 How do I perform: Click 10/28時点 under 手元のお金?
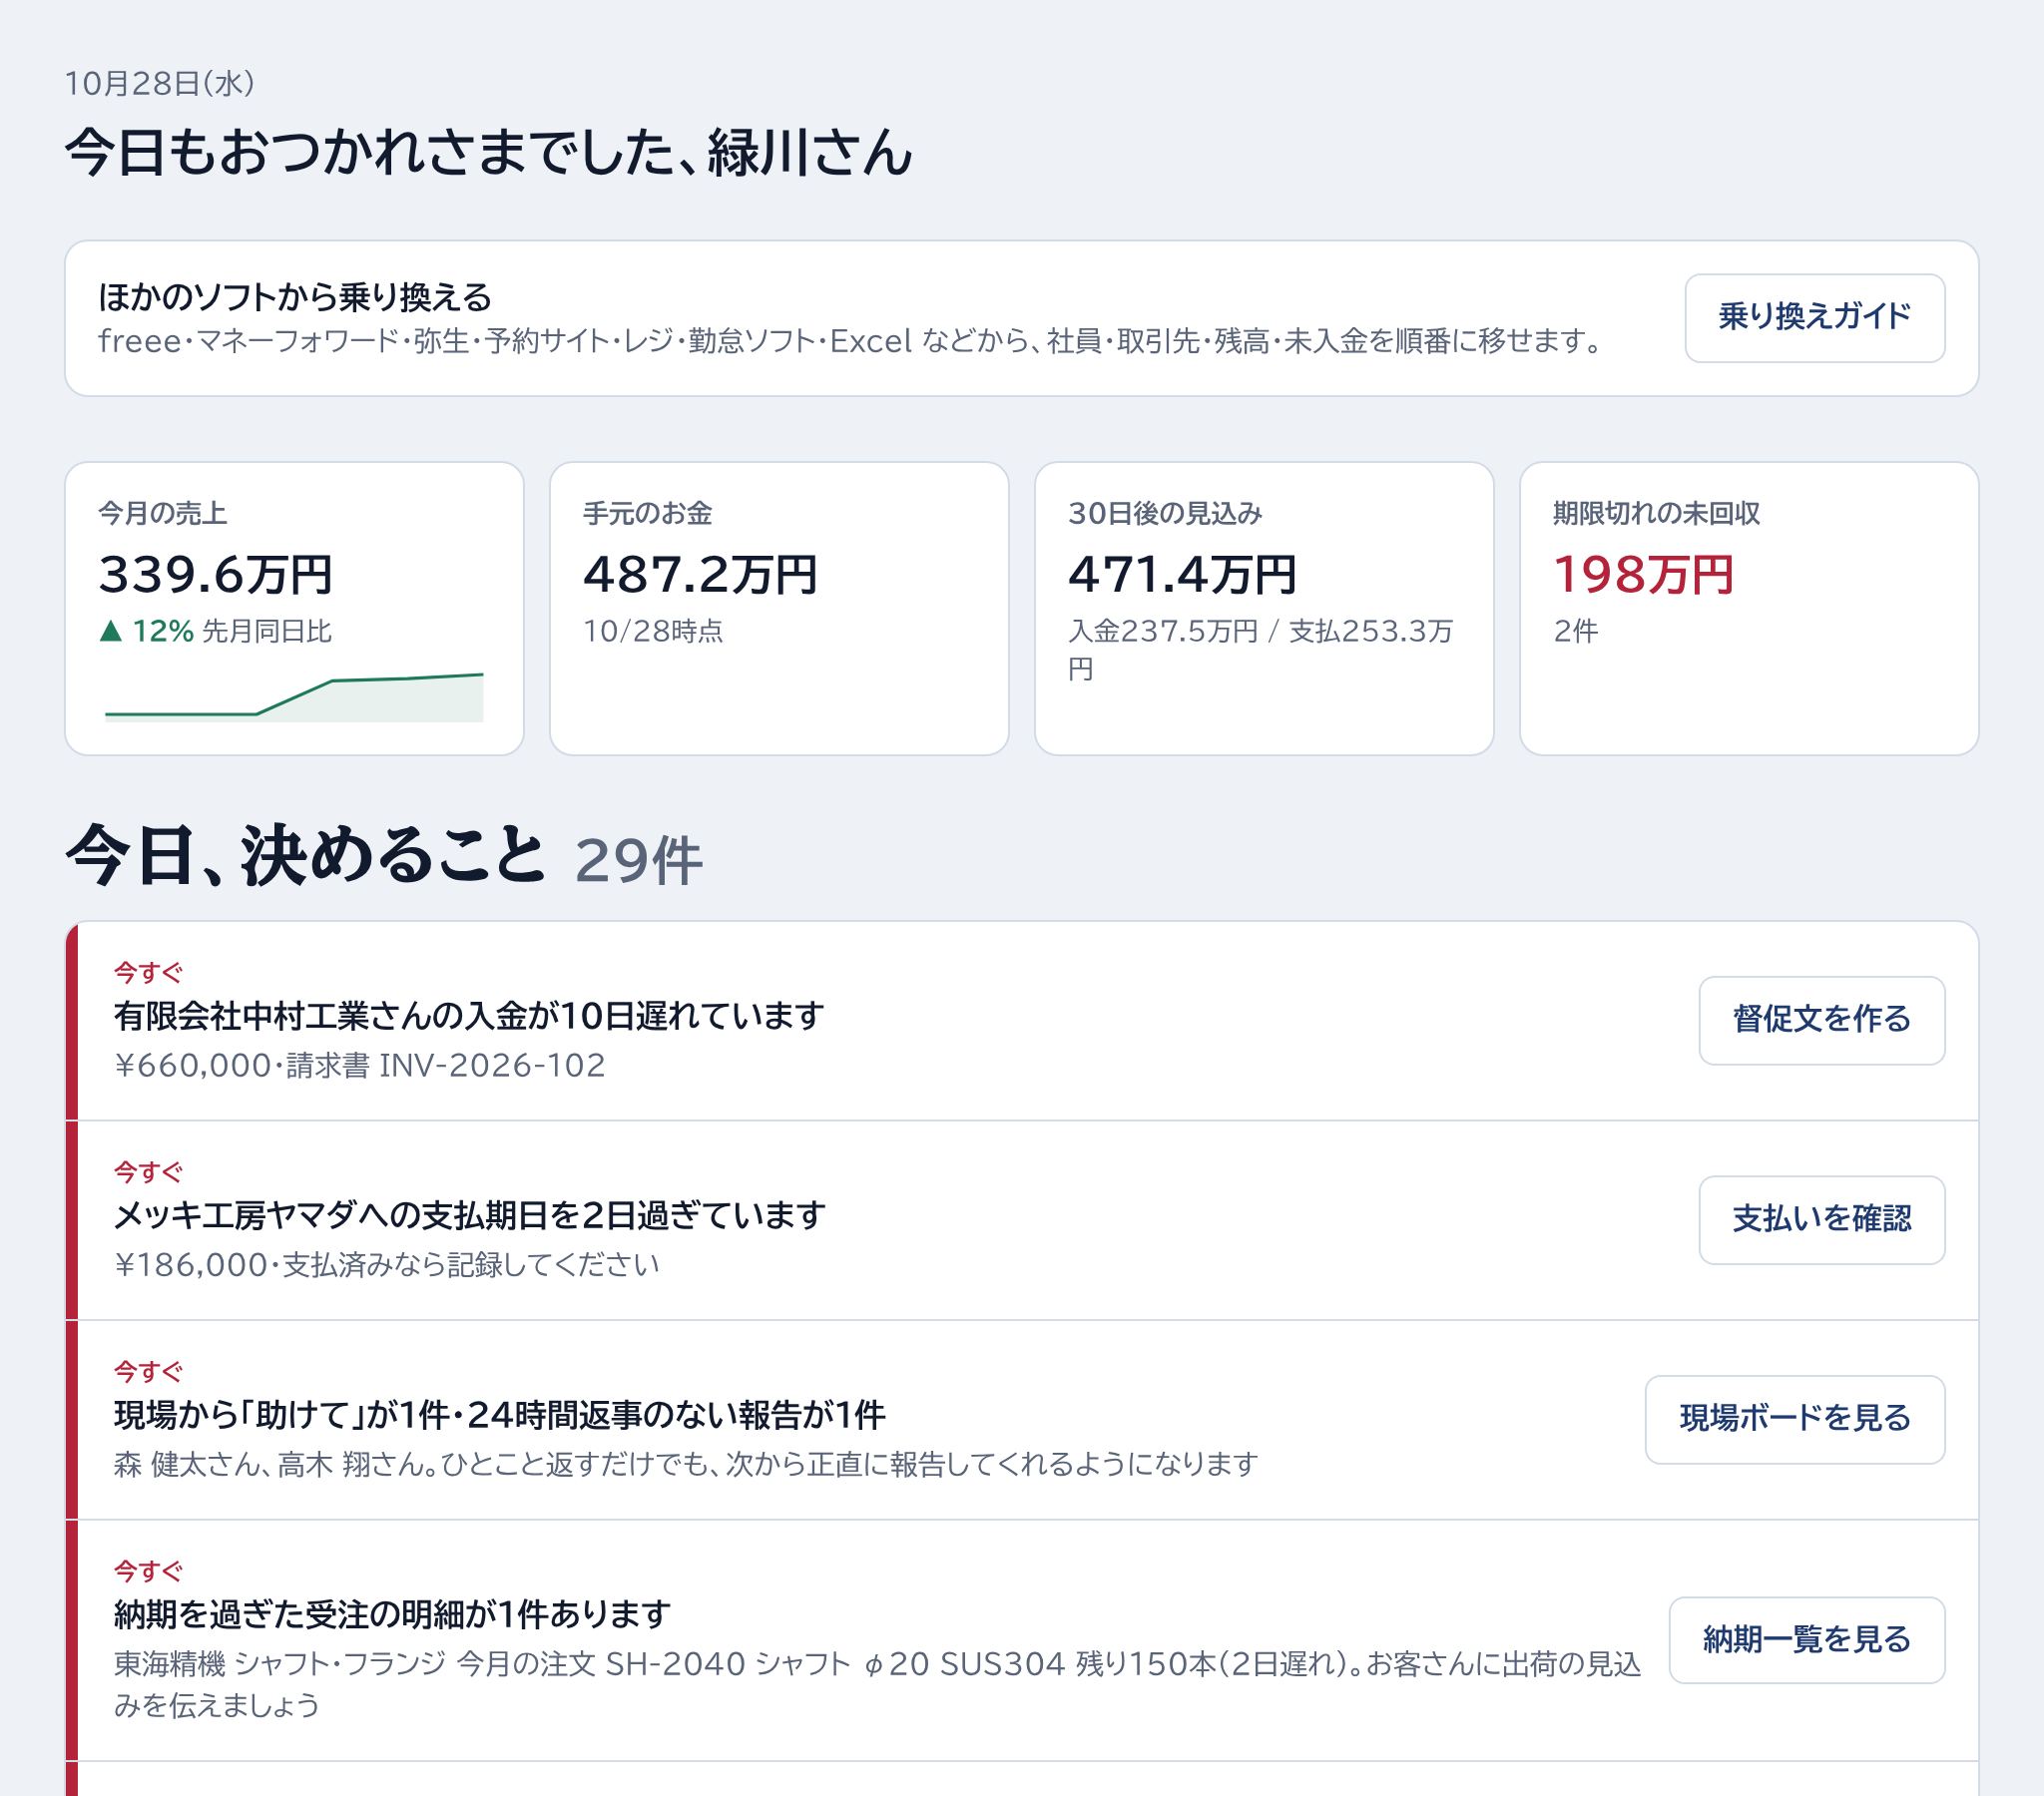tap(653, 631)
